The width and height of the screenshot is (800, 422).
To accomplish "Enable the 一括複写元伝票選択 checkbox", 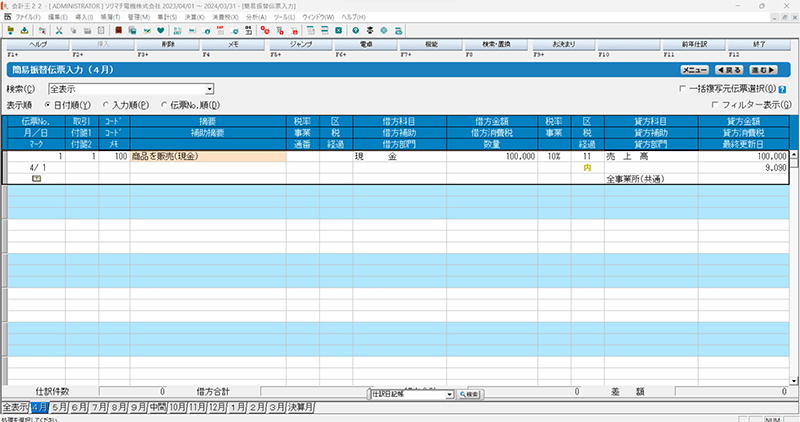I will pyautogui.click(x=683, y=89).
